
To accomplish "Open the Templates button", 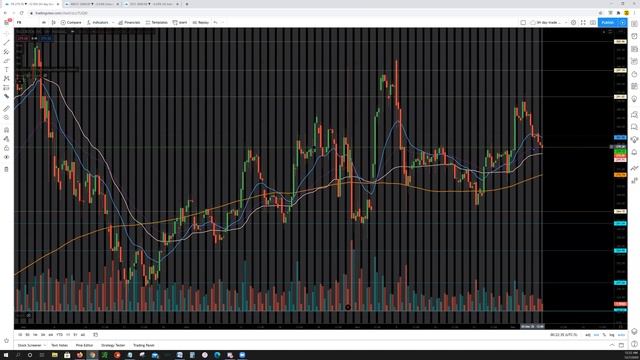I will click(157, 22).
